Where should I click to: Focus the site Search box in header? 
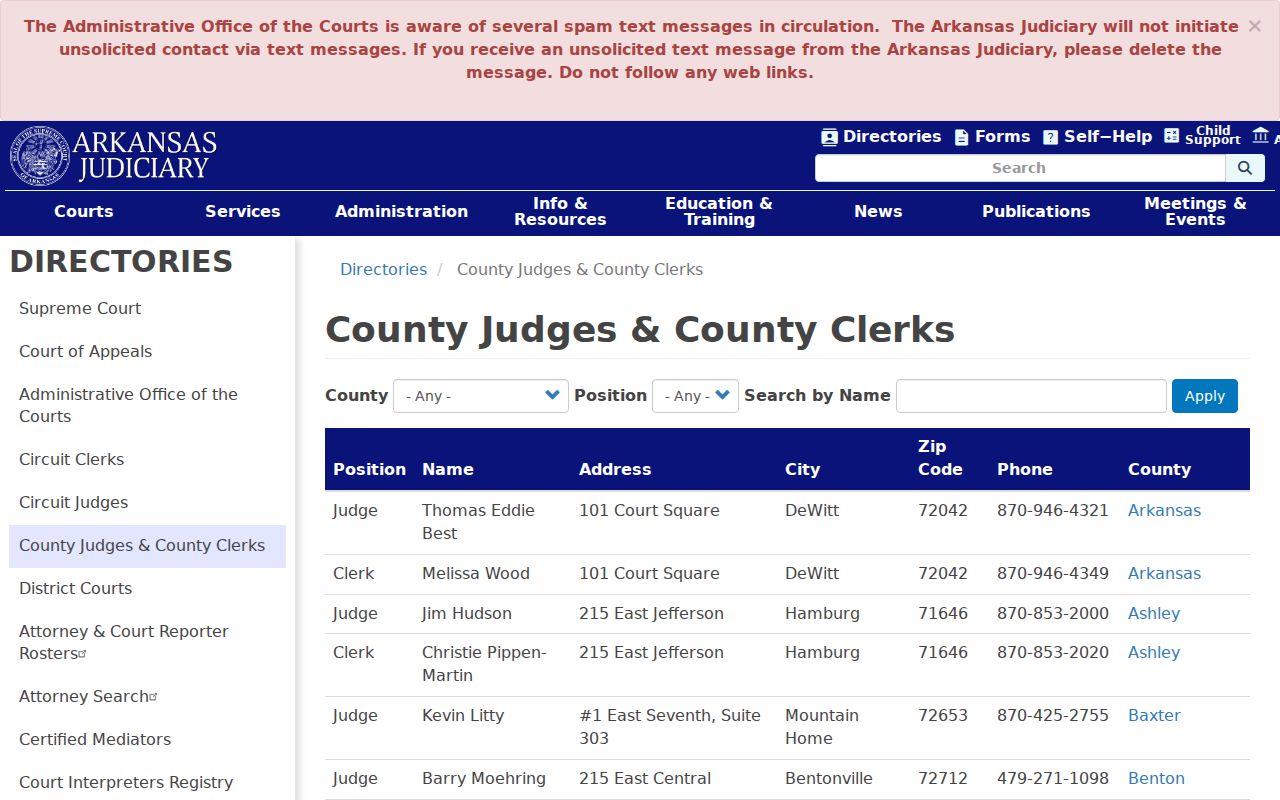[1020, 168]
